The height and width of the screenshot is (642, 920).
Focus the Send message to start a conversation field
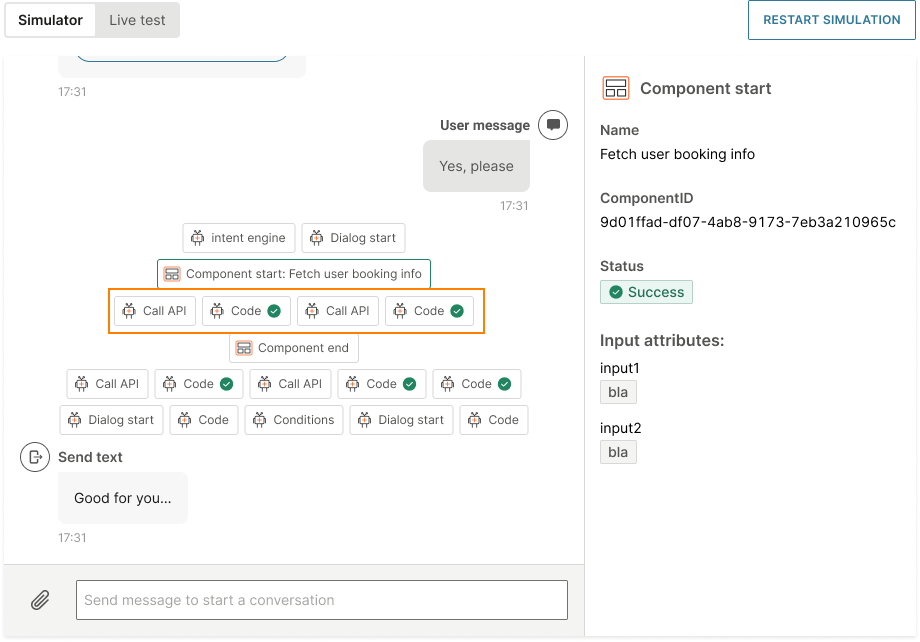[322, 600]
